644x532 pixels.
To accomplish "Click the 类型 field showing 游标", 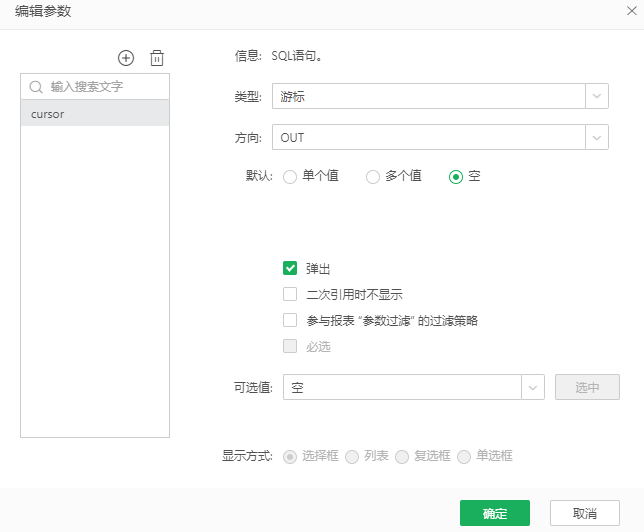I will coord(427,96).
